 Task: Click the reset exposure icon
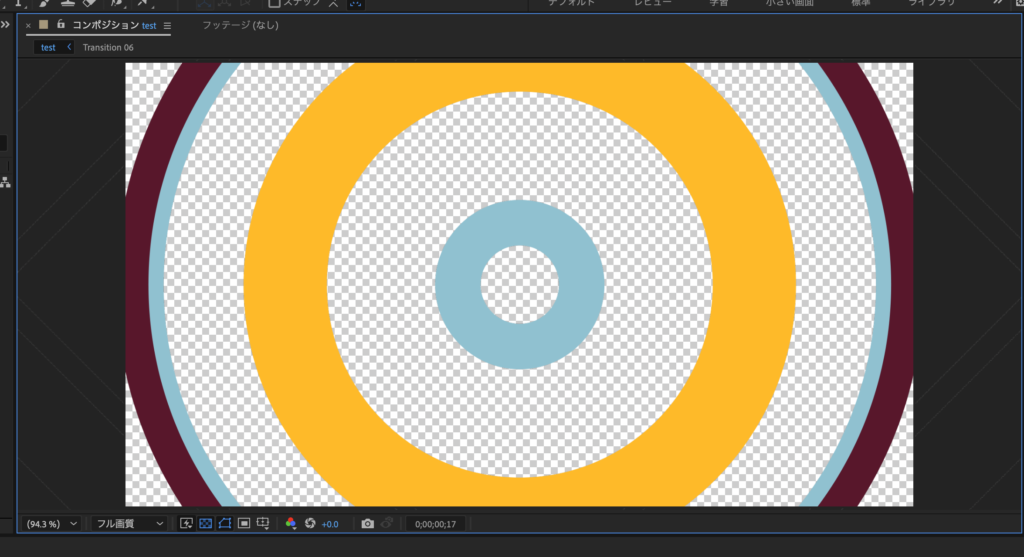pyautogui.click(x=310, y=523)
